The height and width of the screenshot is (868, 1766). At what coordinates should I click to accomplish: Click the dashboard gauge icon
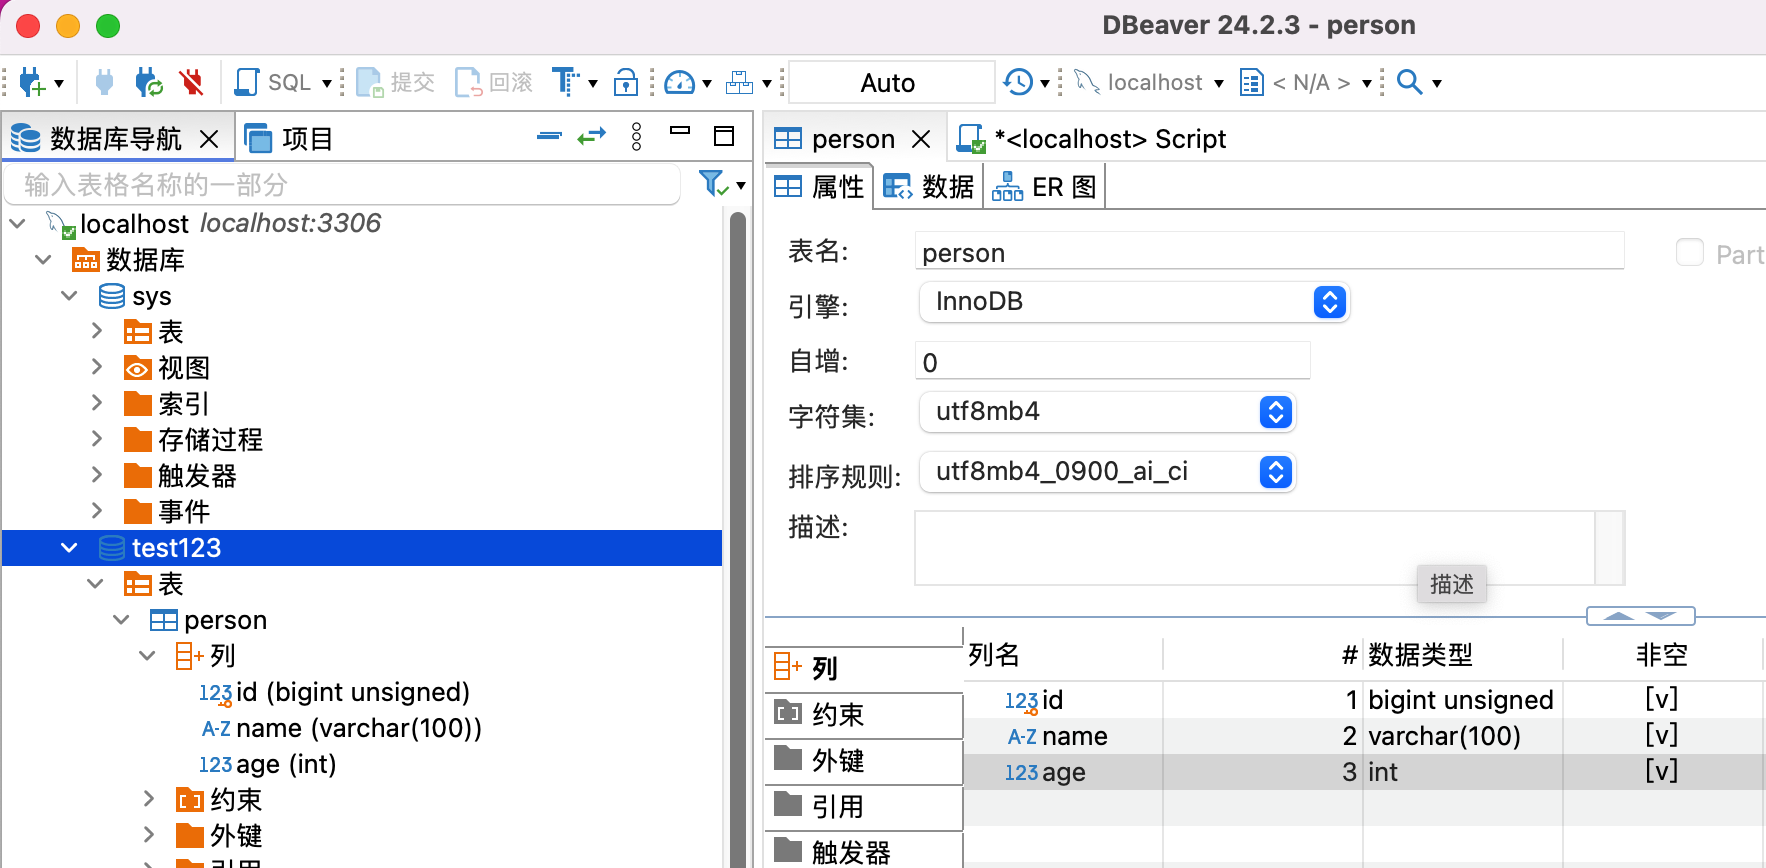(680, 82)
